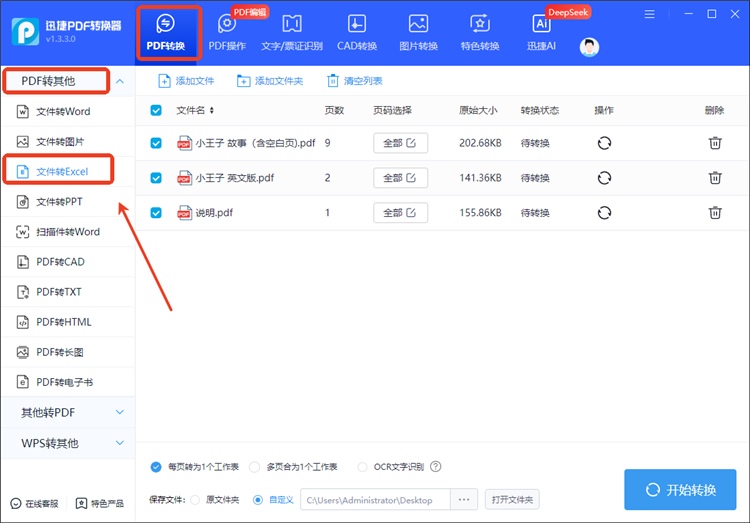The height and width of the screenshot is (523, 750).
Task: Click 开始转换 to start conversion
Action: [x=680, y=490]
